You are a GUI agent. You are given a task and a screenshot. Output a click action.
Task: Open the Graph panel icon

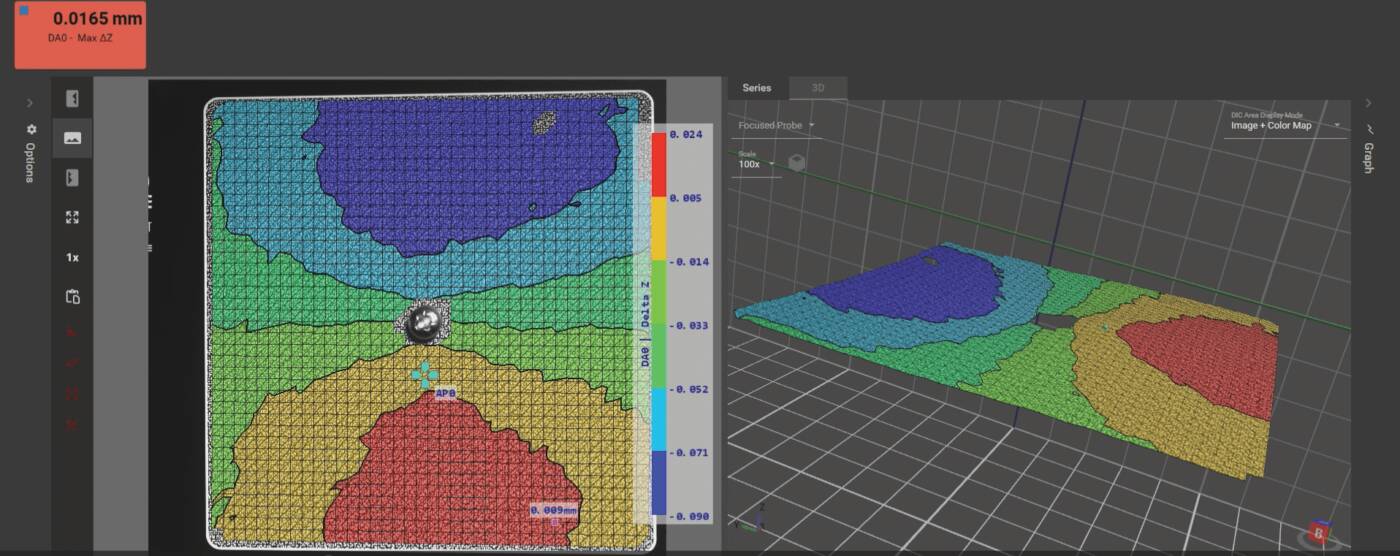click(1368, 130)
